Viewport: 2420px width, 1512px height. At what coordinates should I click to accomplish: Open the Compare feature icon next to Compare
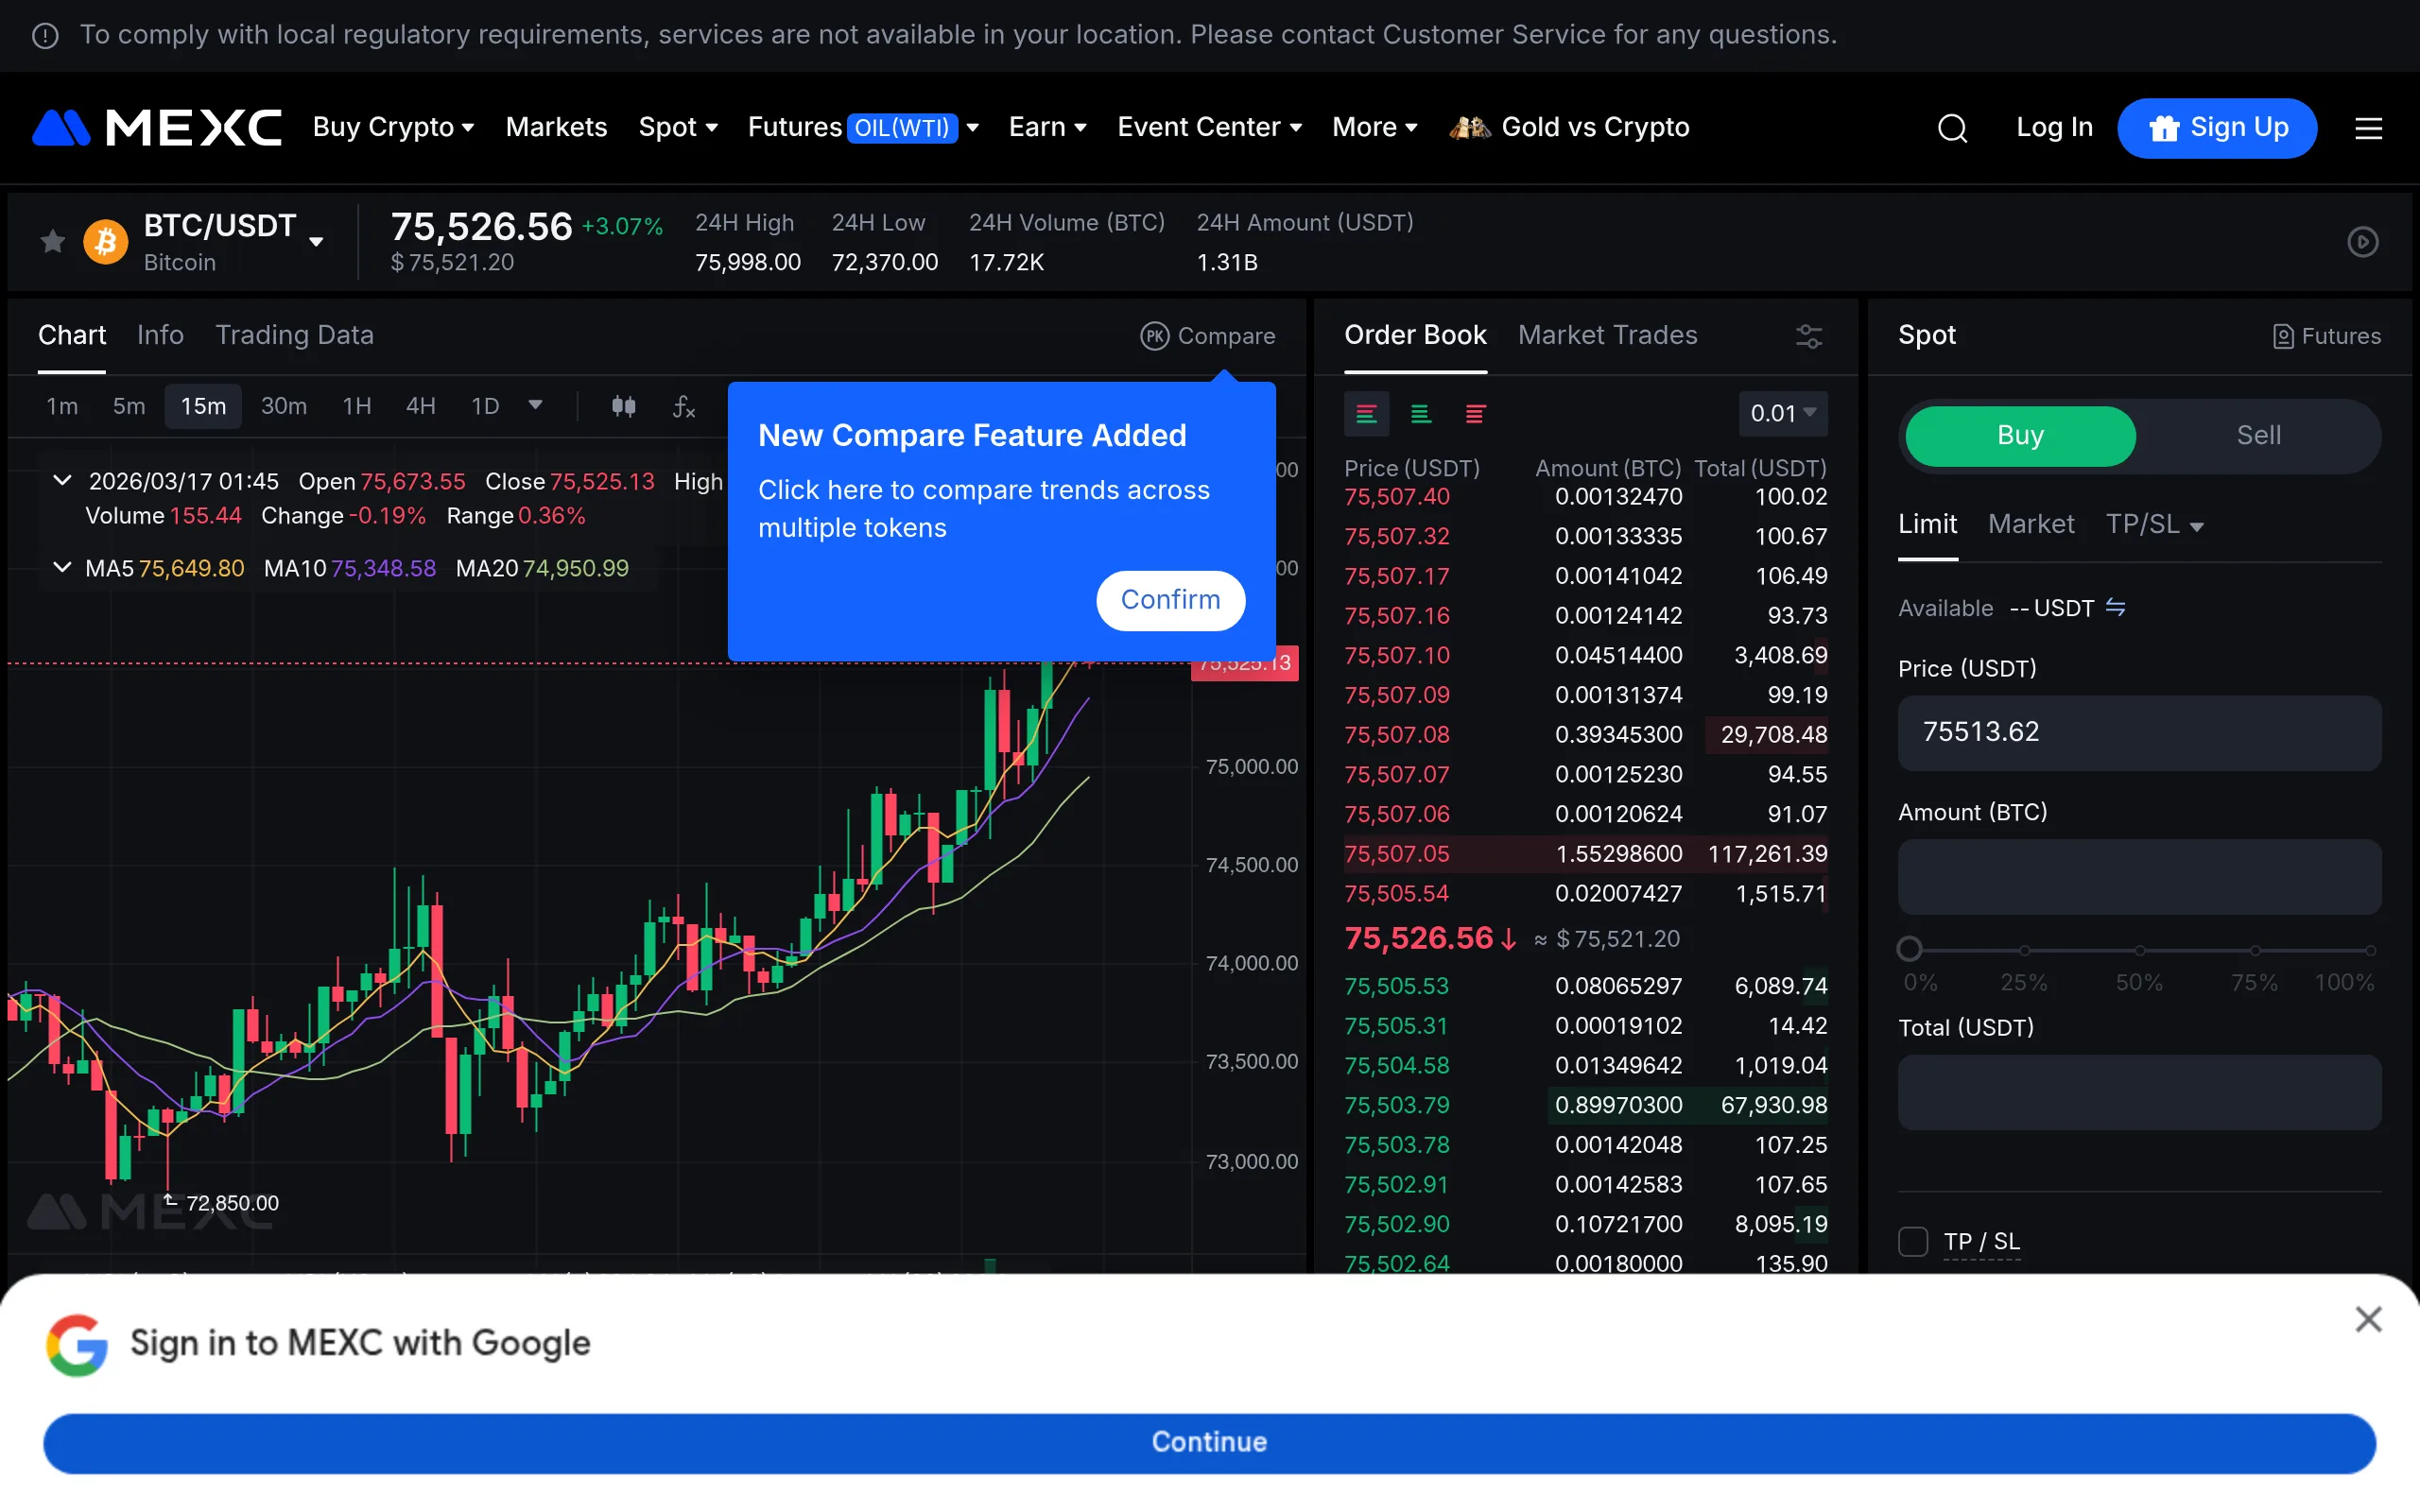point(1155,337)
